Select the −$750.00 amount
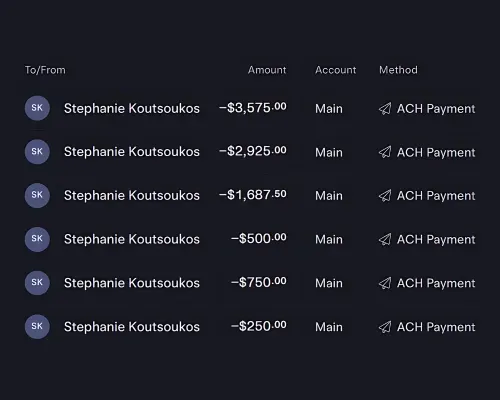 coord(259,283)
